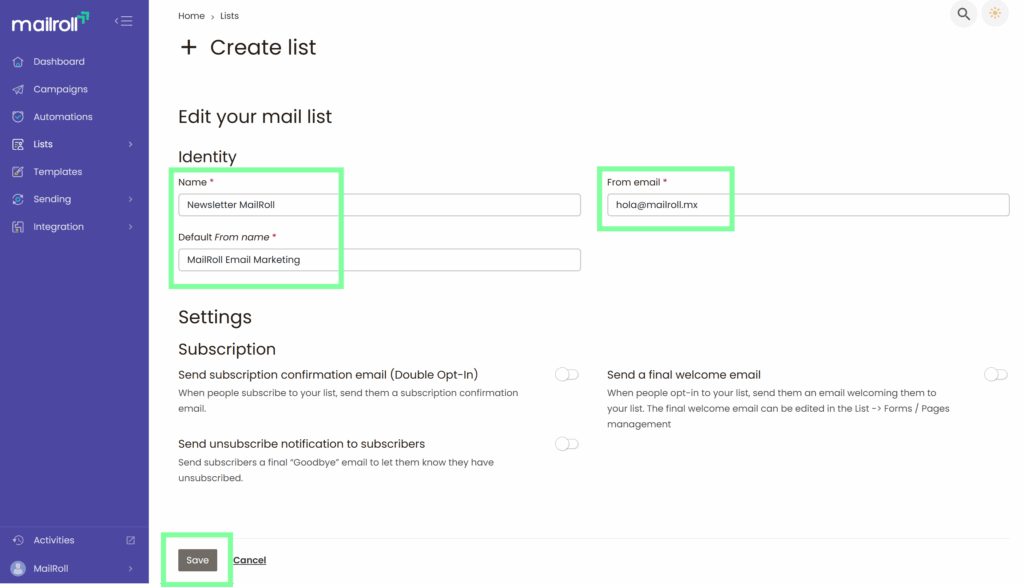
Task: Select Lists in the breadcrumb trail
Action: [229, 15]
